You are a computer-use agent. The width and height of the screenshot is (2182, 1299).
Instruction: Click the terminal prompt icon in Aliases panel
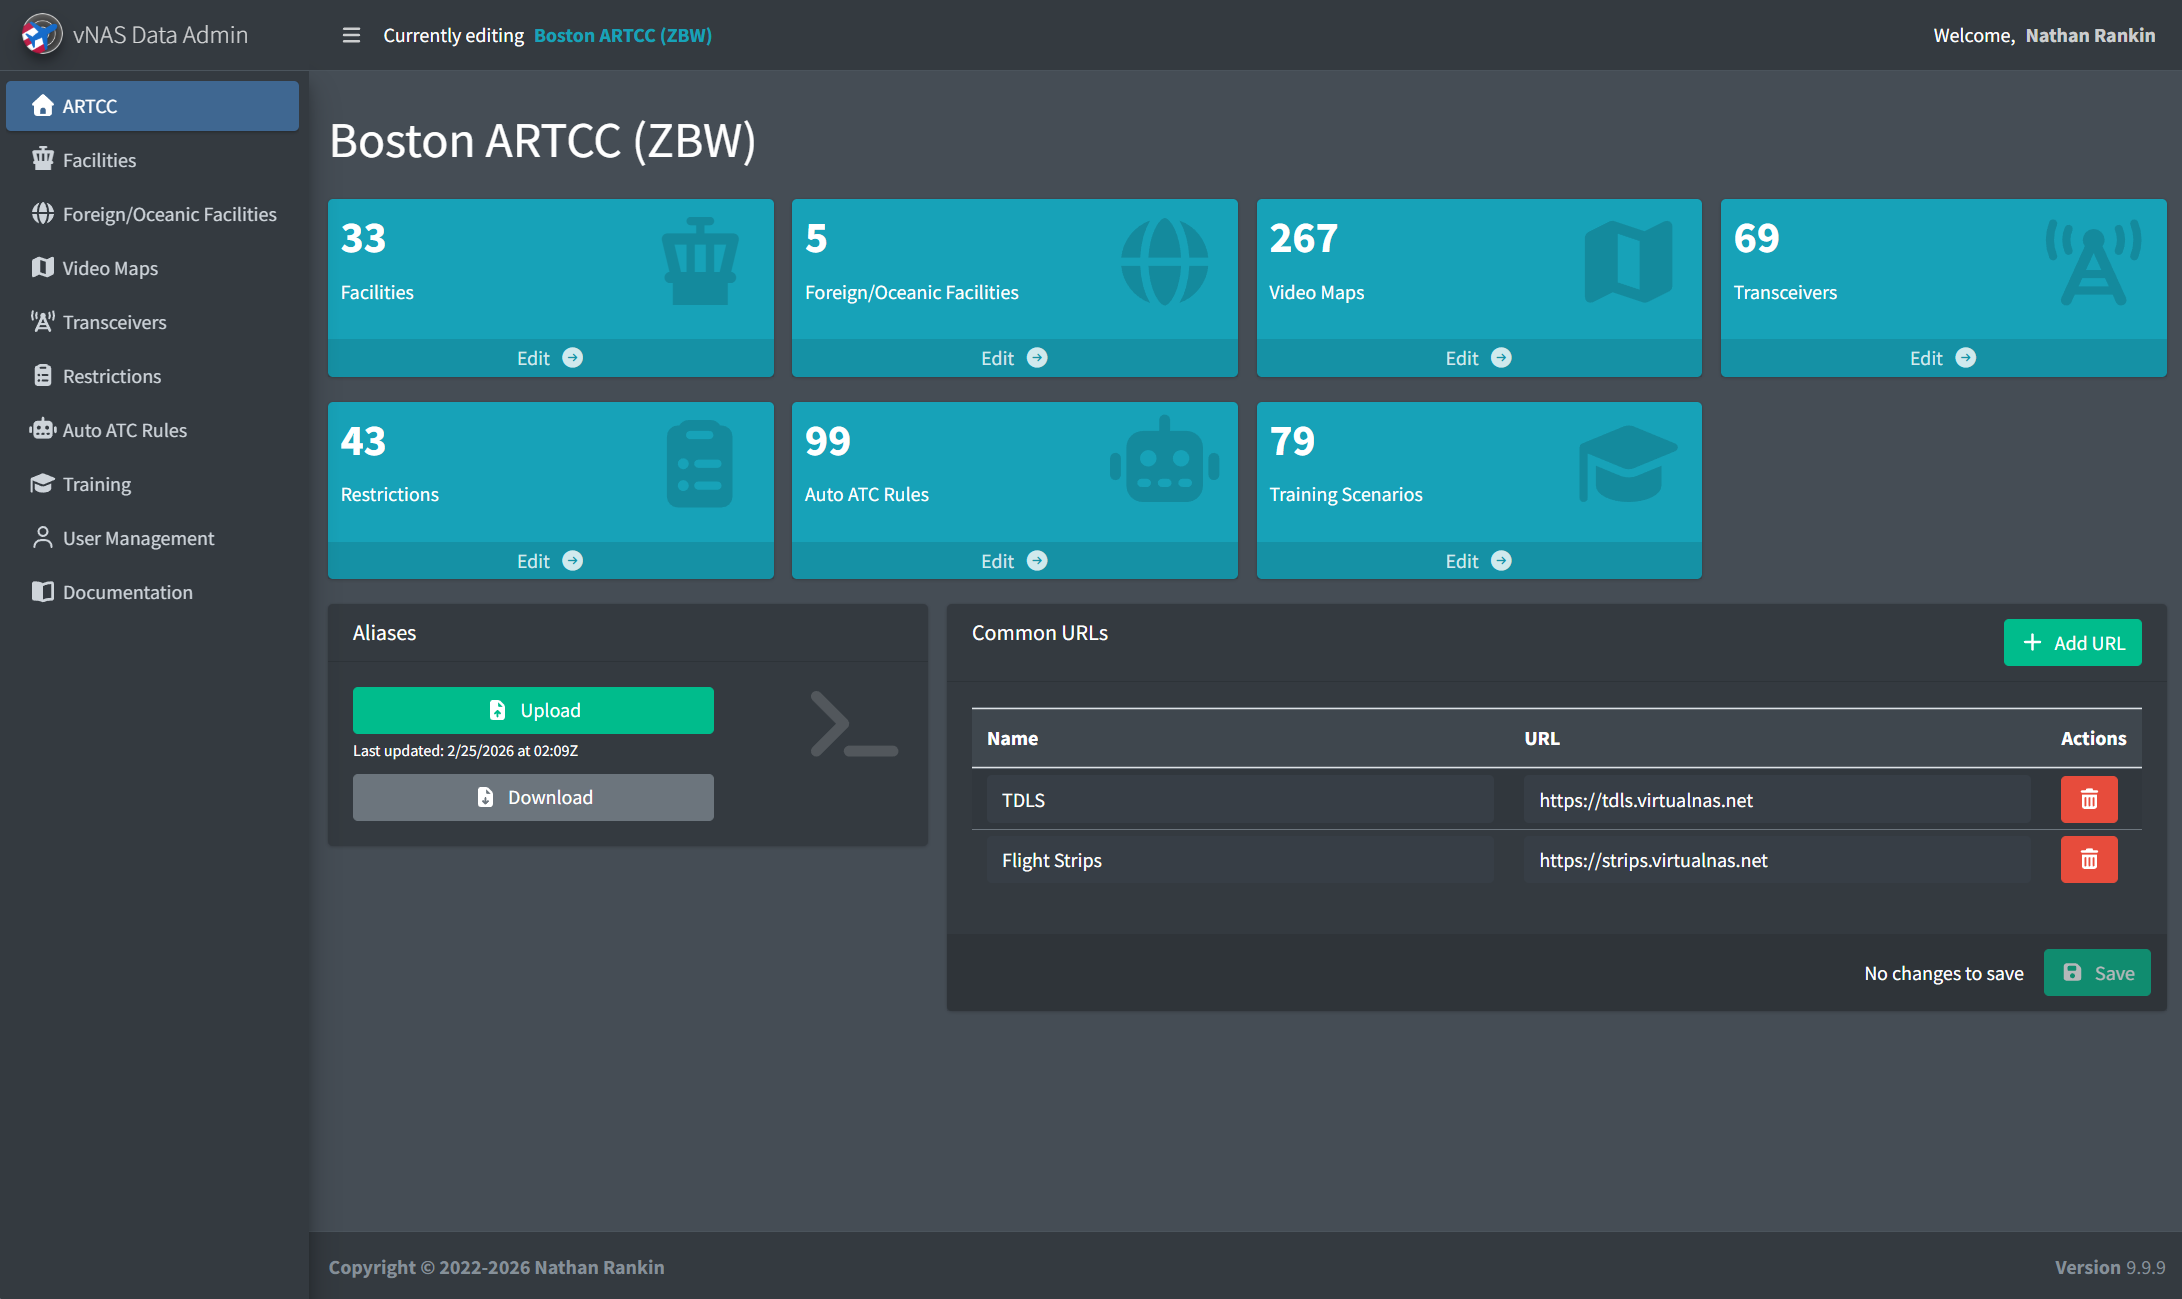pyautogui.click(x=853, y=724)
